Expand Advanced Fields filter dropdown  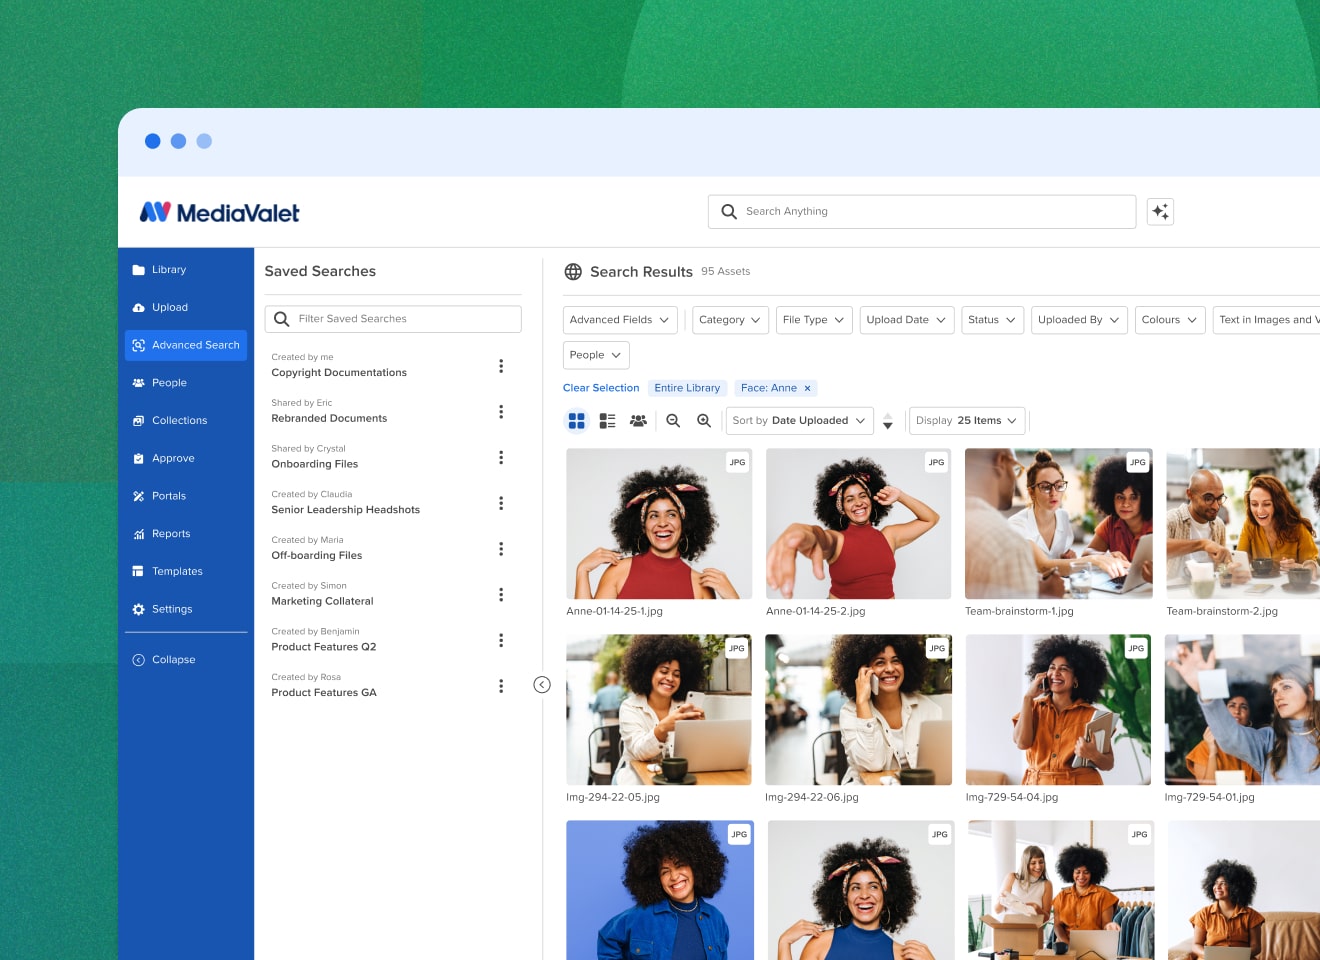[x=620, y=320]
